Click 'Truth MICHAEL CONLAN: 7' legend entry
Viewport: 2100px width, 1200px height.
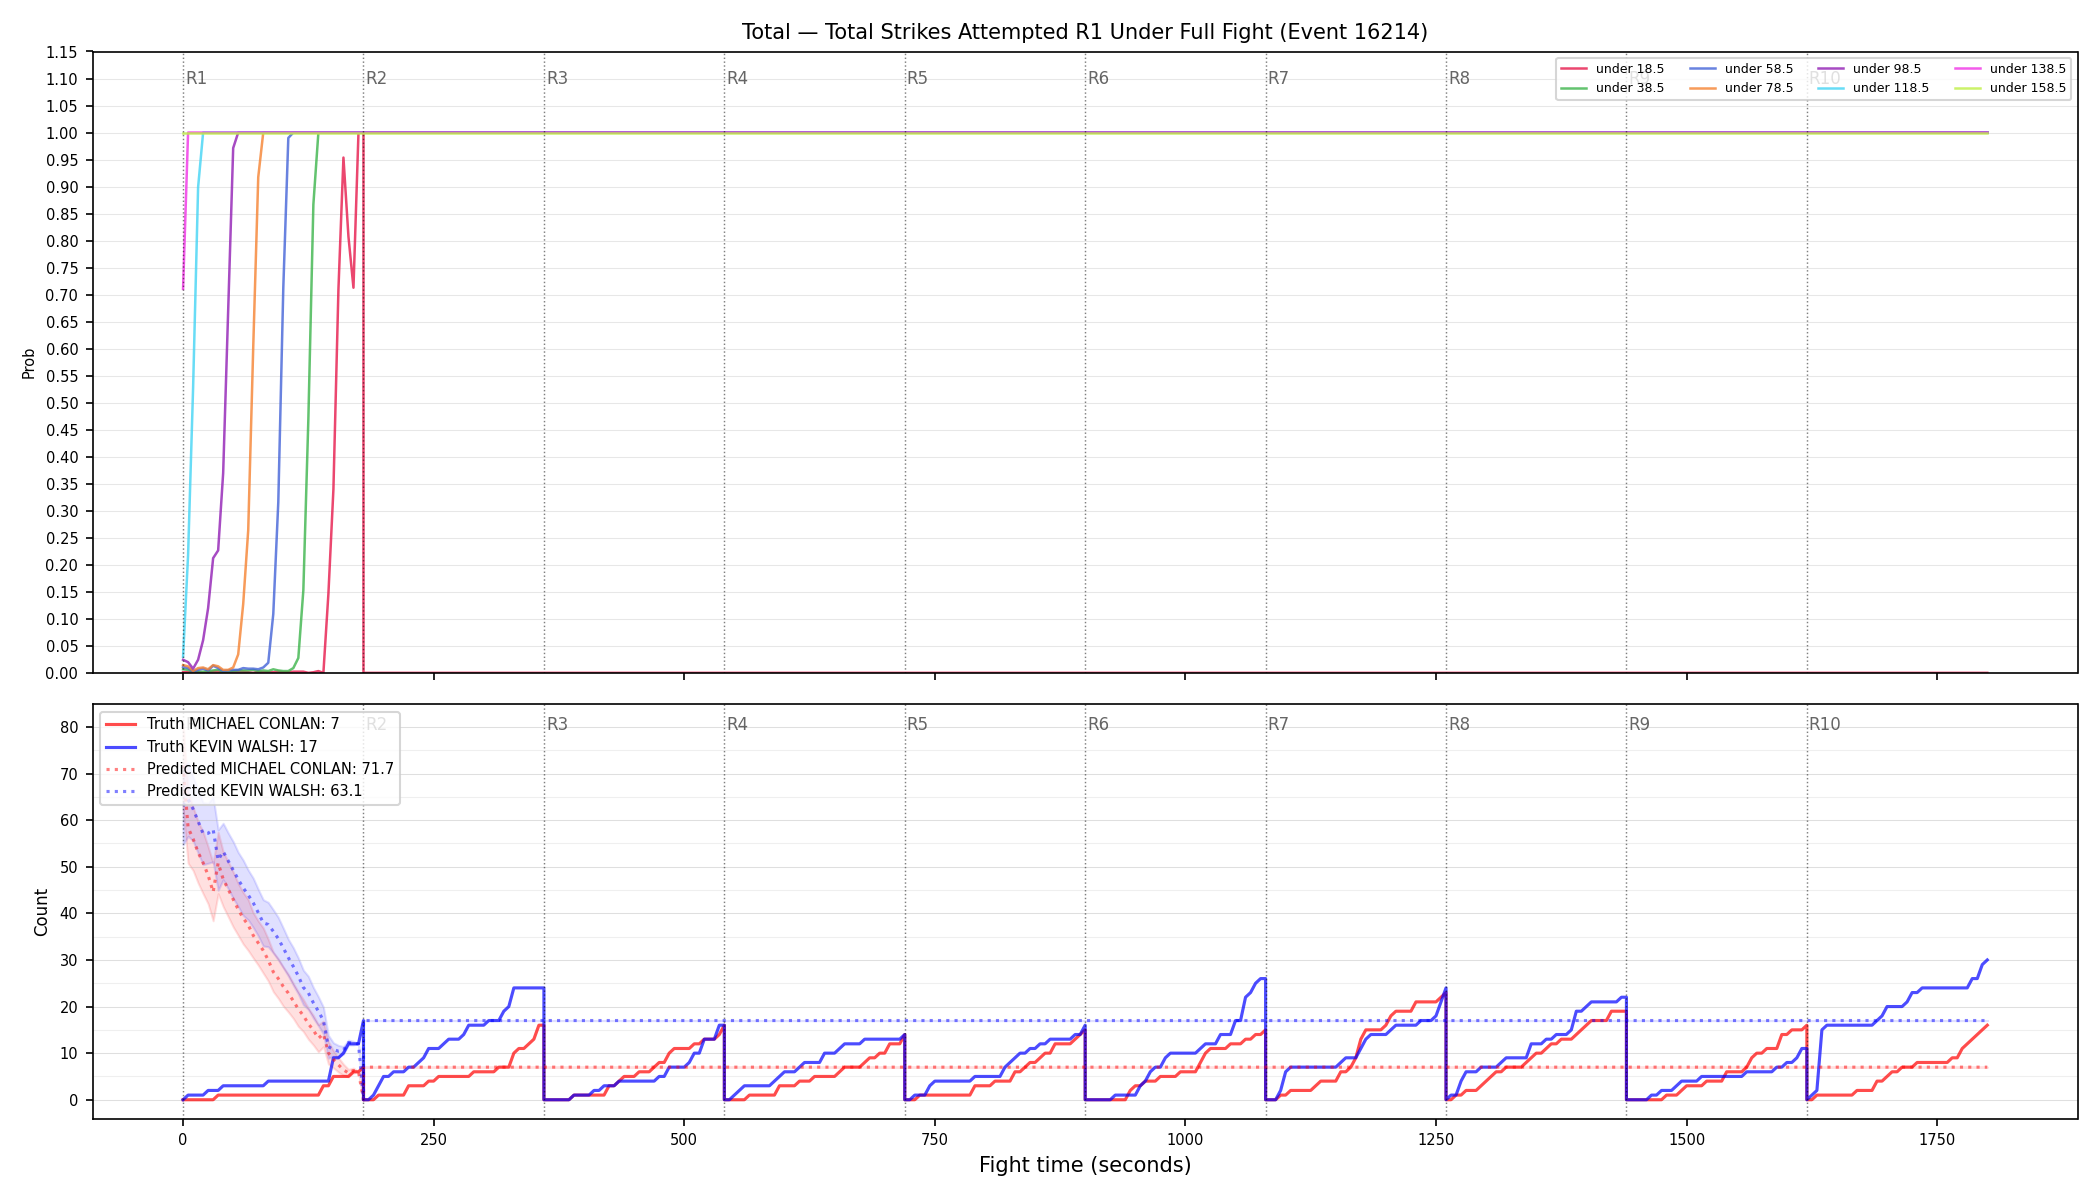tap(223, 724)
